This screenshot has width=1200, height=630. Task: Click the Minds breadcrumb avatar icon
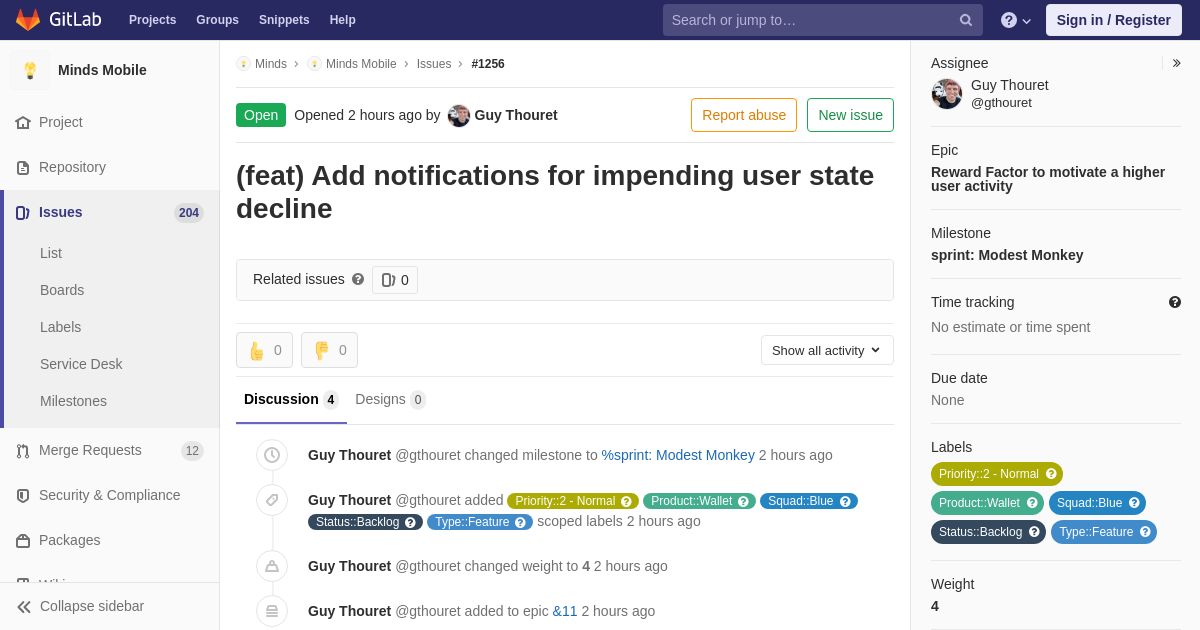tap(243, 63)
